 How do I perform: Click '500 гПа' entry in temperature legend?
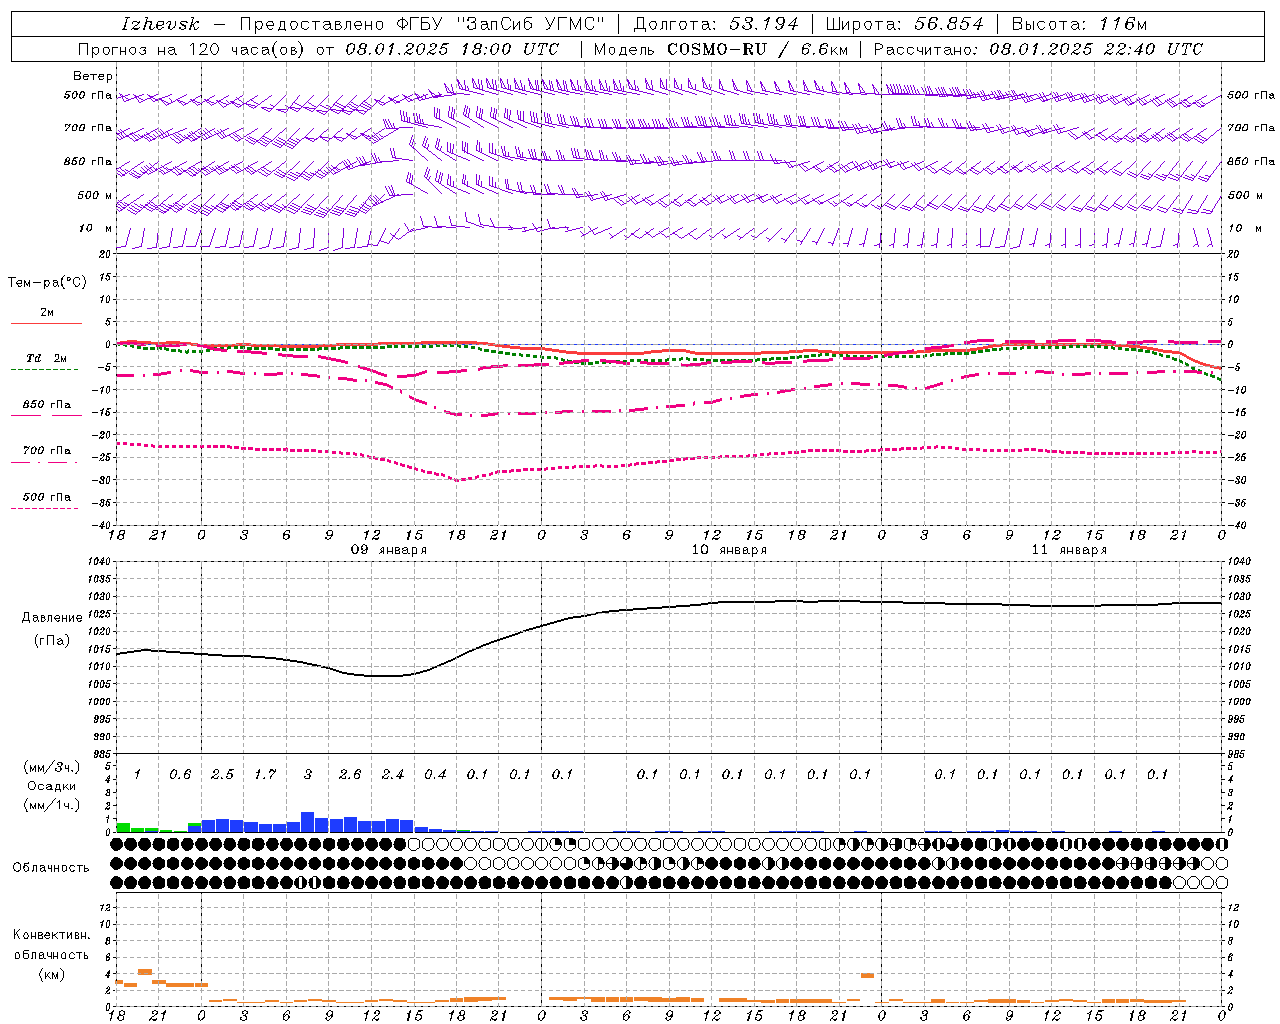pos(47,497)
